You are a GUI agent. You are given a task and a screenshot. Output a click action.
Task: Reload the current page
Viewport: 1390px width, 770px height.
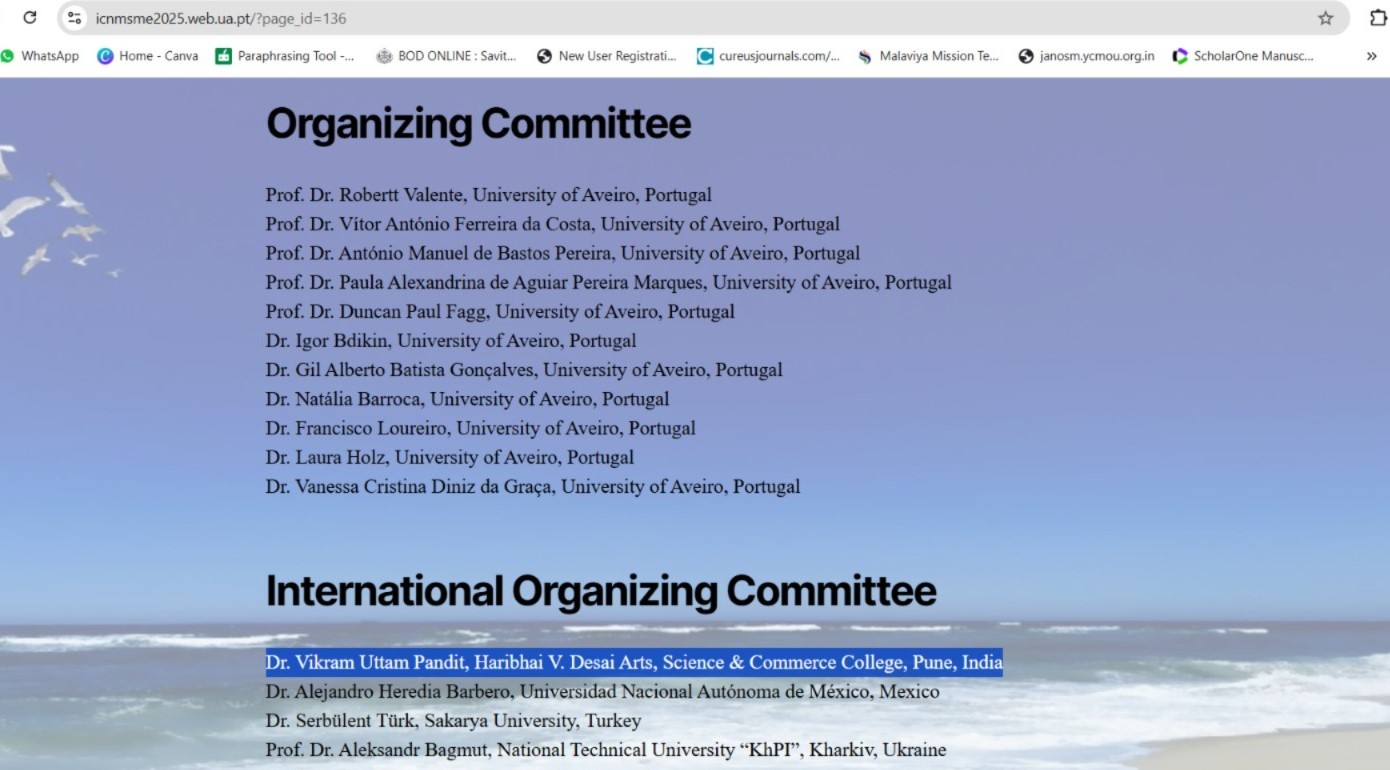(30, 18)
